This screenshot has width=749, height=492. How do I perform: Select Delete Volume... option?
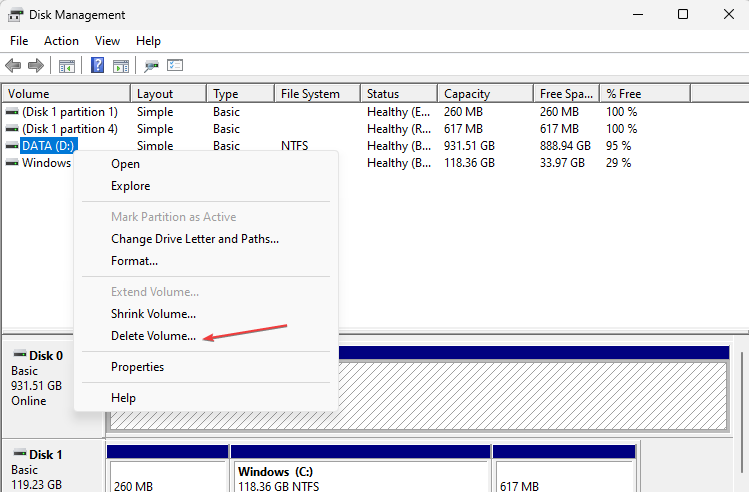coord(206,336)
